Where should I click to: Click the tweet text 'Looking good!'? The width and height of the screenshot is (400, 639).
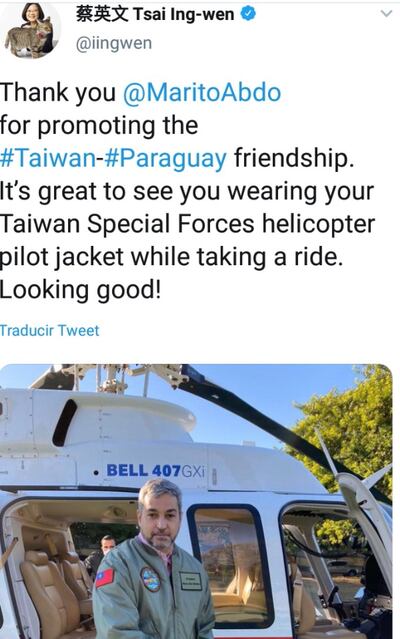pyautogui.click(x=80, y=290)
